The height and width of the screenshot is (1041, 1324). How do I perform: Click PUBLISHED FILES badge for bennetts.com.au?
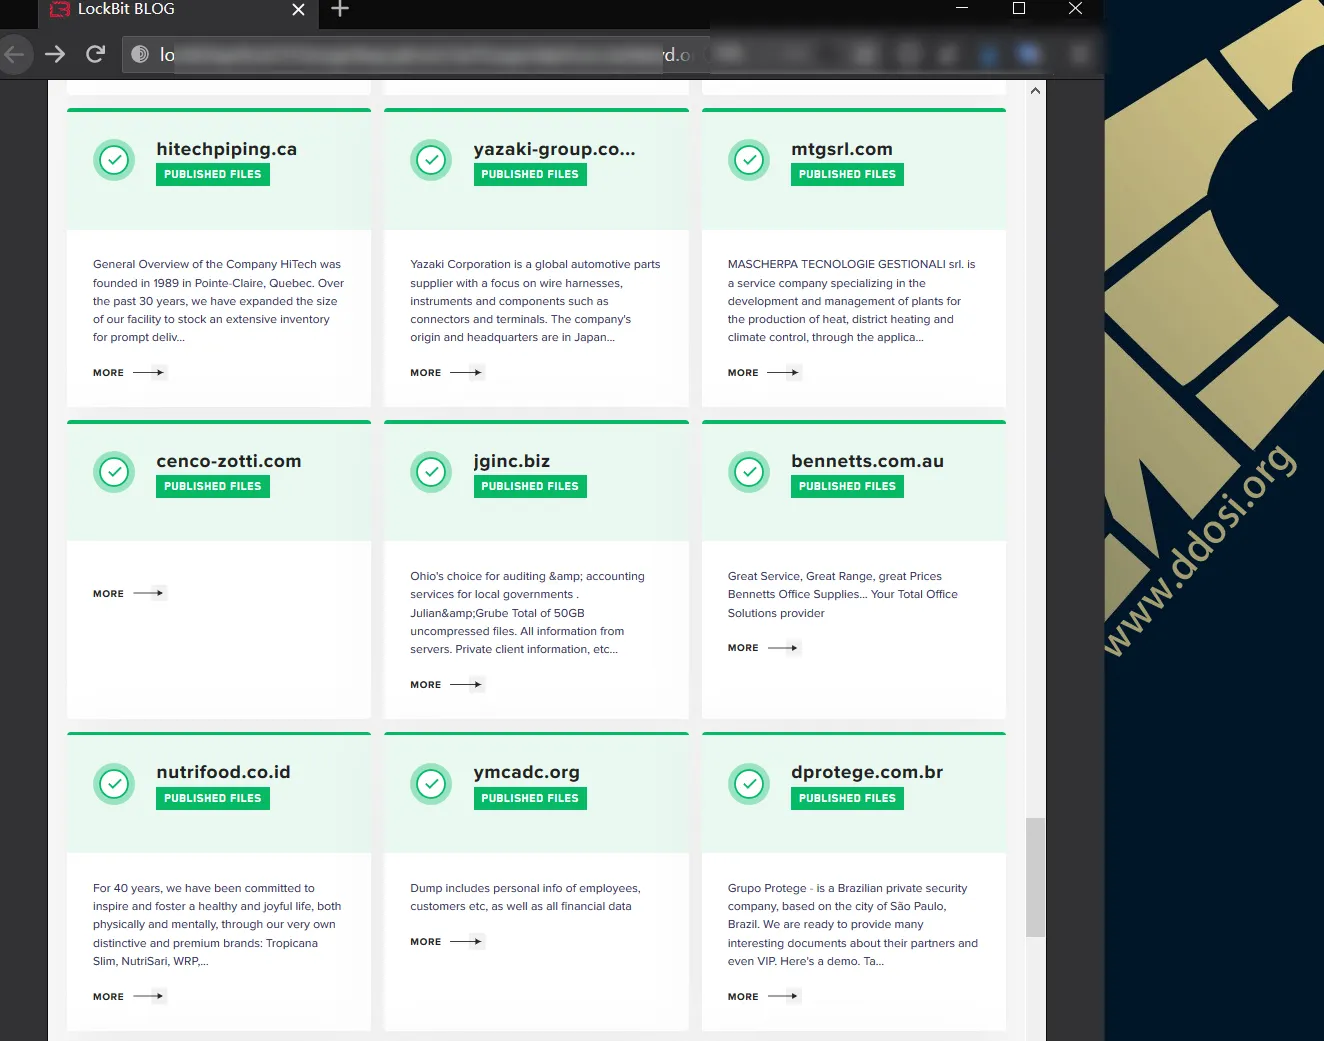tap(848, 486)
